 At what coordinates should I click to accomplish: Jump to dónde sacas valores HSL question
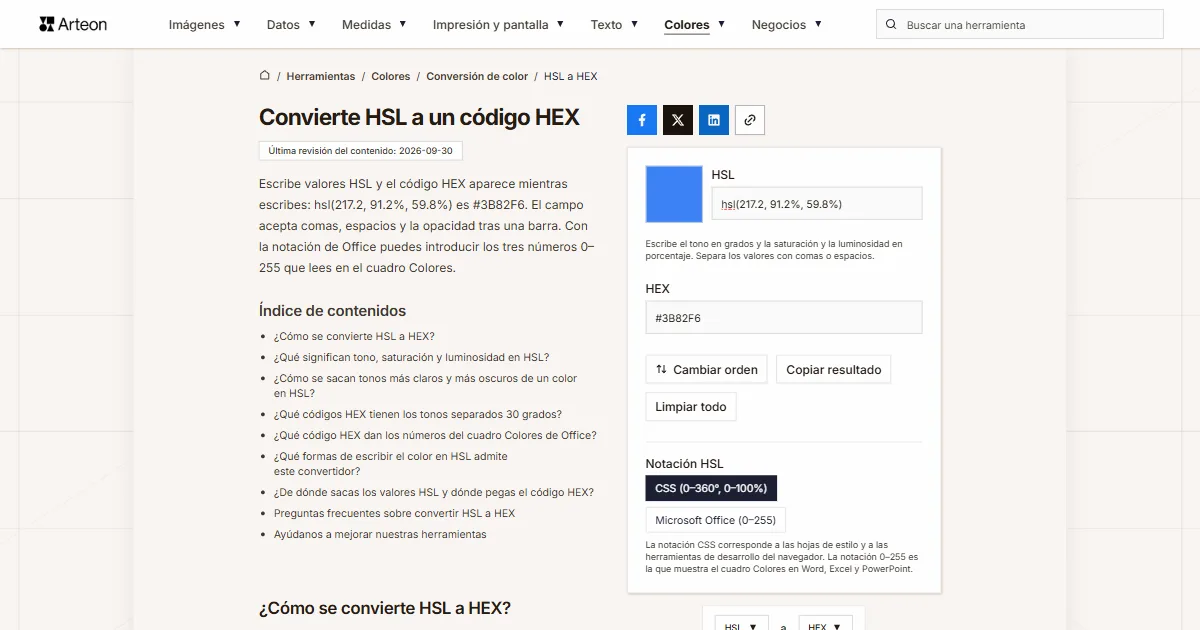pyautogui.click(x=434, y=492)
